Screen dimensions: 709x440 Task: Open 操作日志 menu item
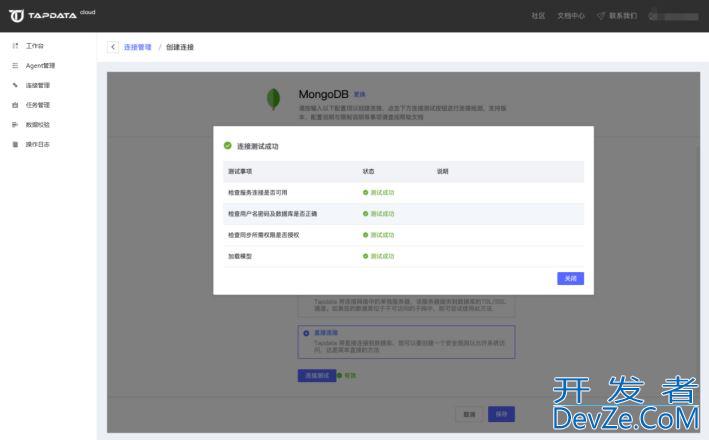tap(38, 144)
